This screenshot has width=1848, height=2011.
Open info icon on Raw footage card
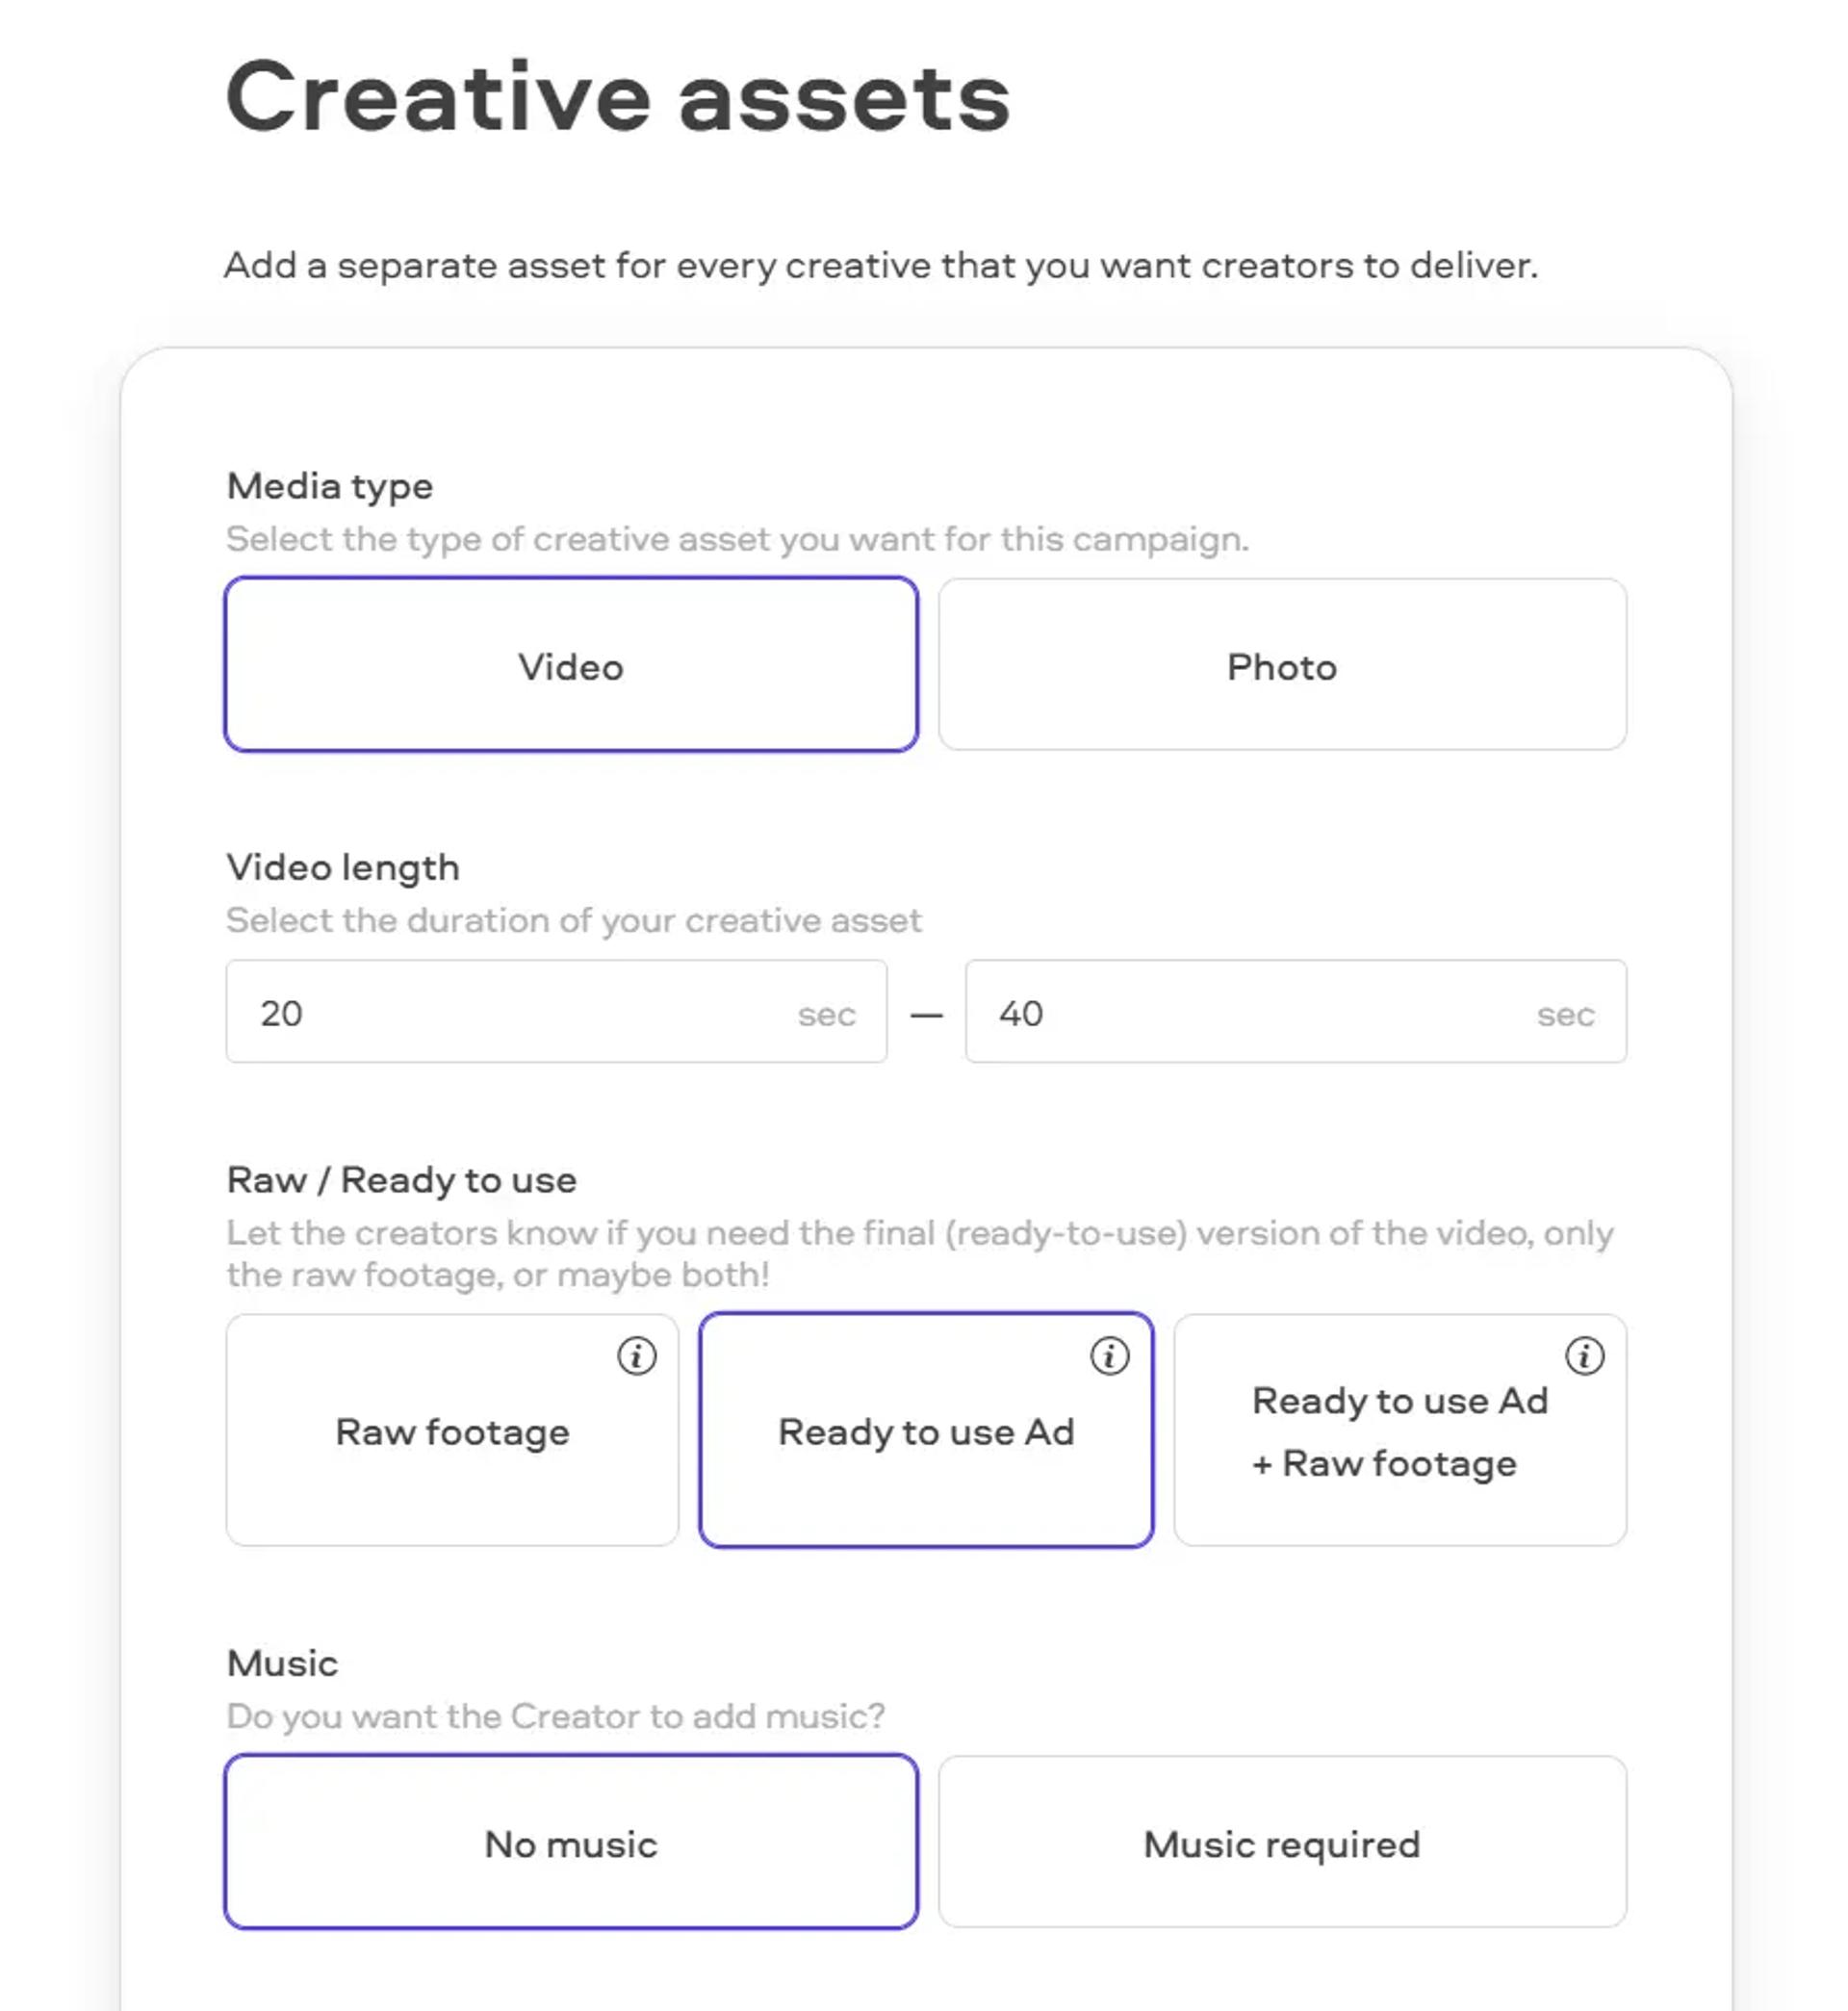click(x=637, y=1356)
